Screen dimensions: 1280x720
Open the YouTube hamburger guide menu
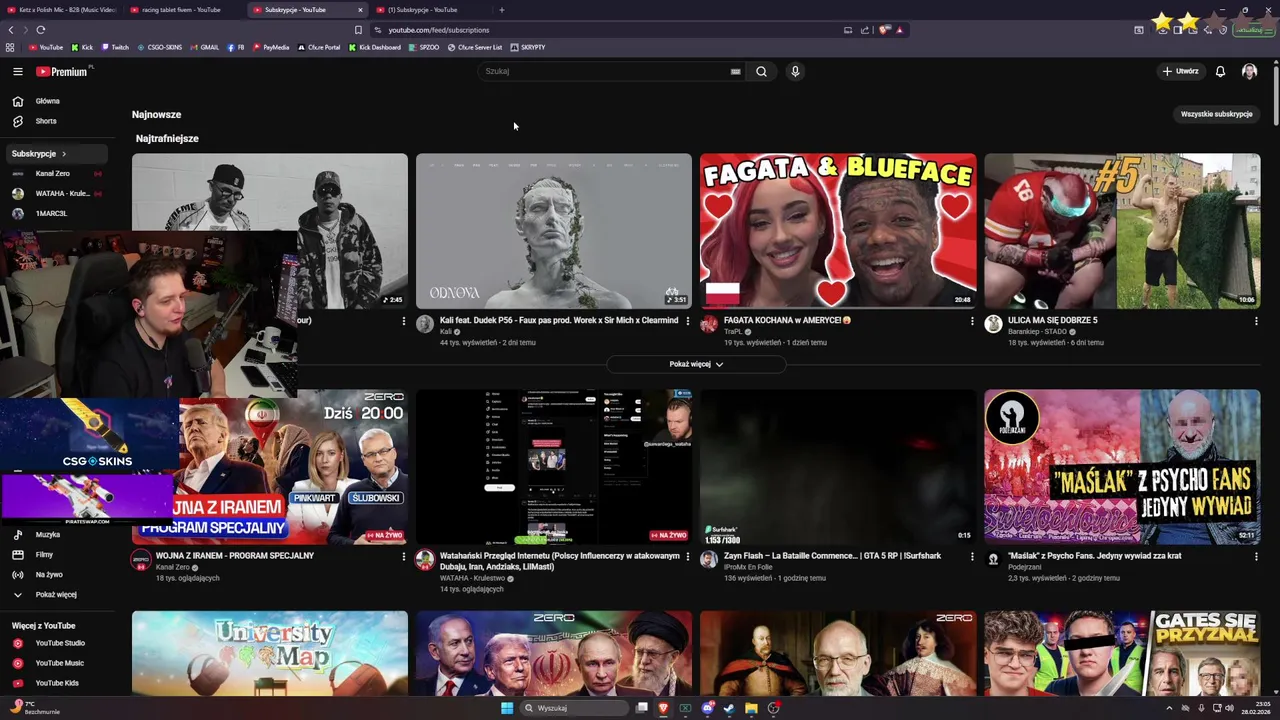[17, 71]
